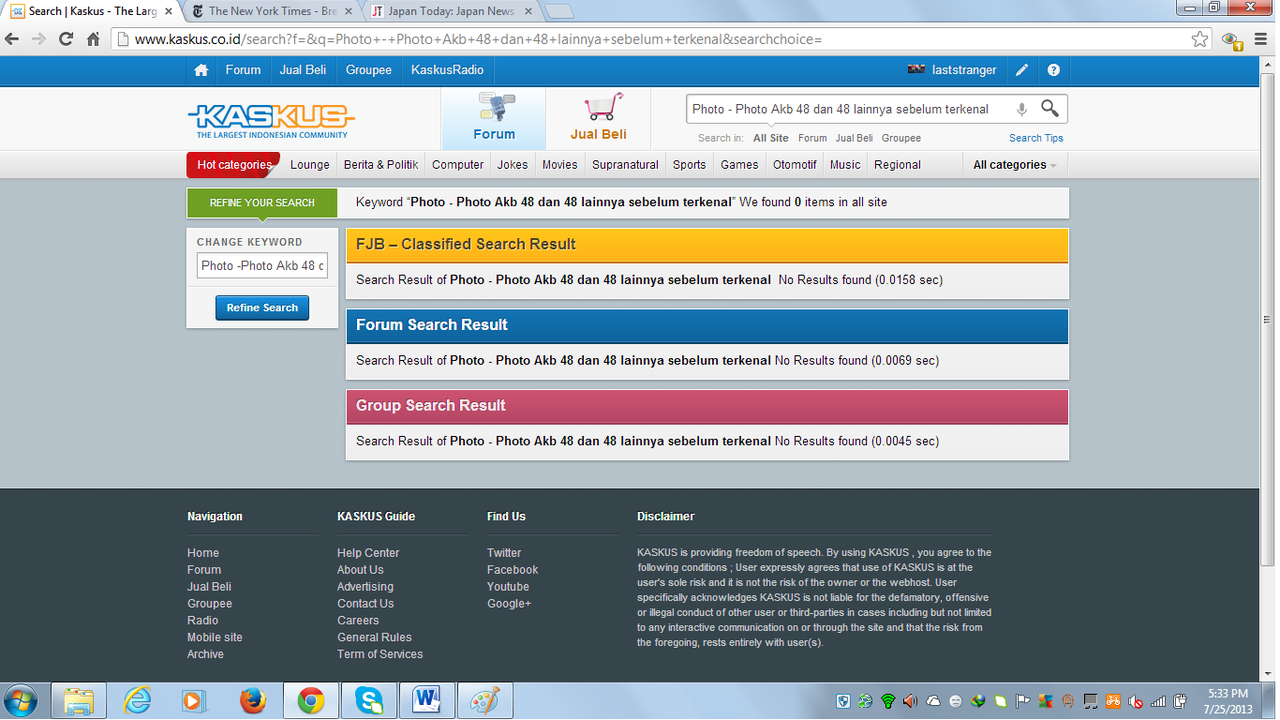Go back with browser arrow
The height and width of the screenshot is (720, 1280).
[x=12, y=39]
